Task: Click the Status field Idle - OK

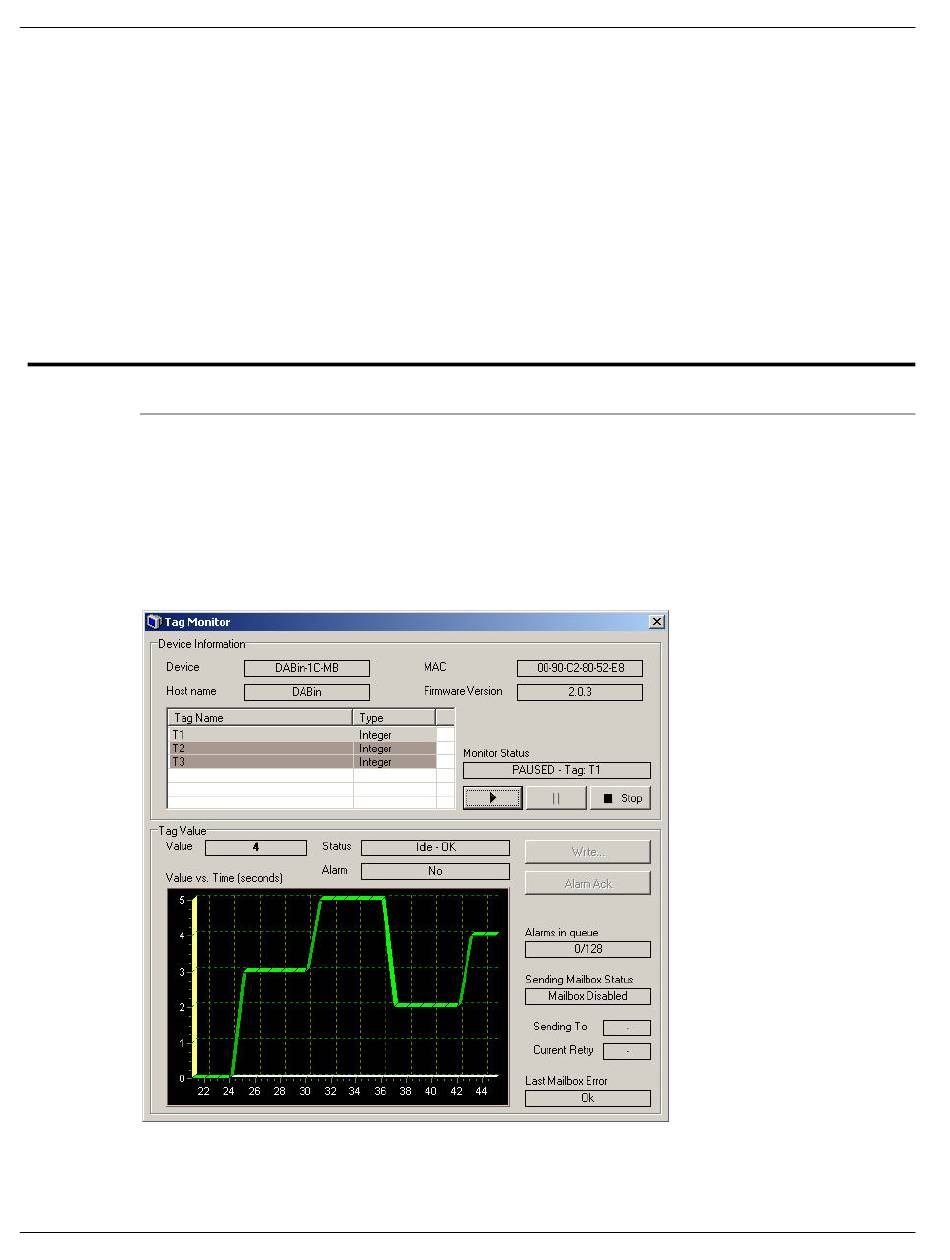Action: [x=435, y=848]
